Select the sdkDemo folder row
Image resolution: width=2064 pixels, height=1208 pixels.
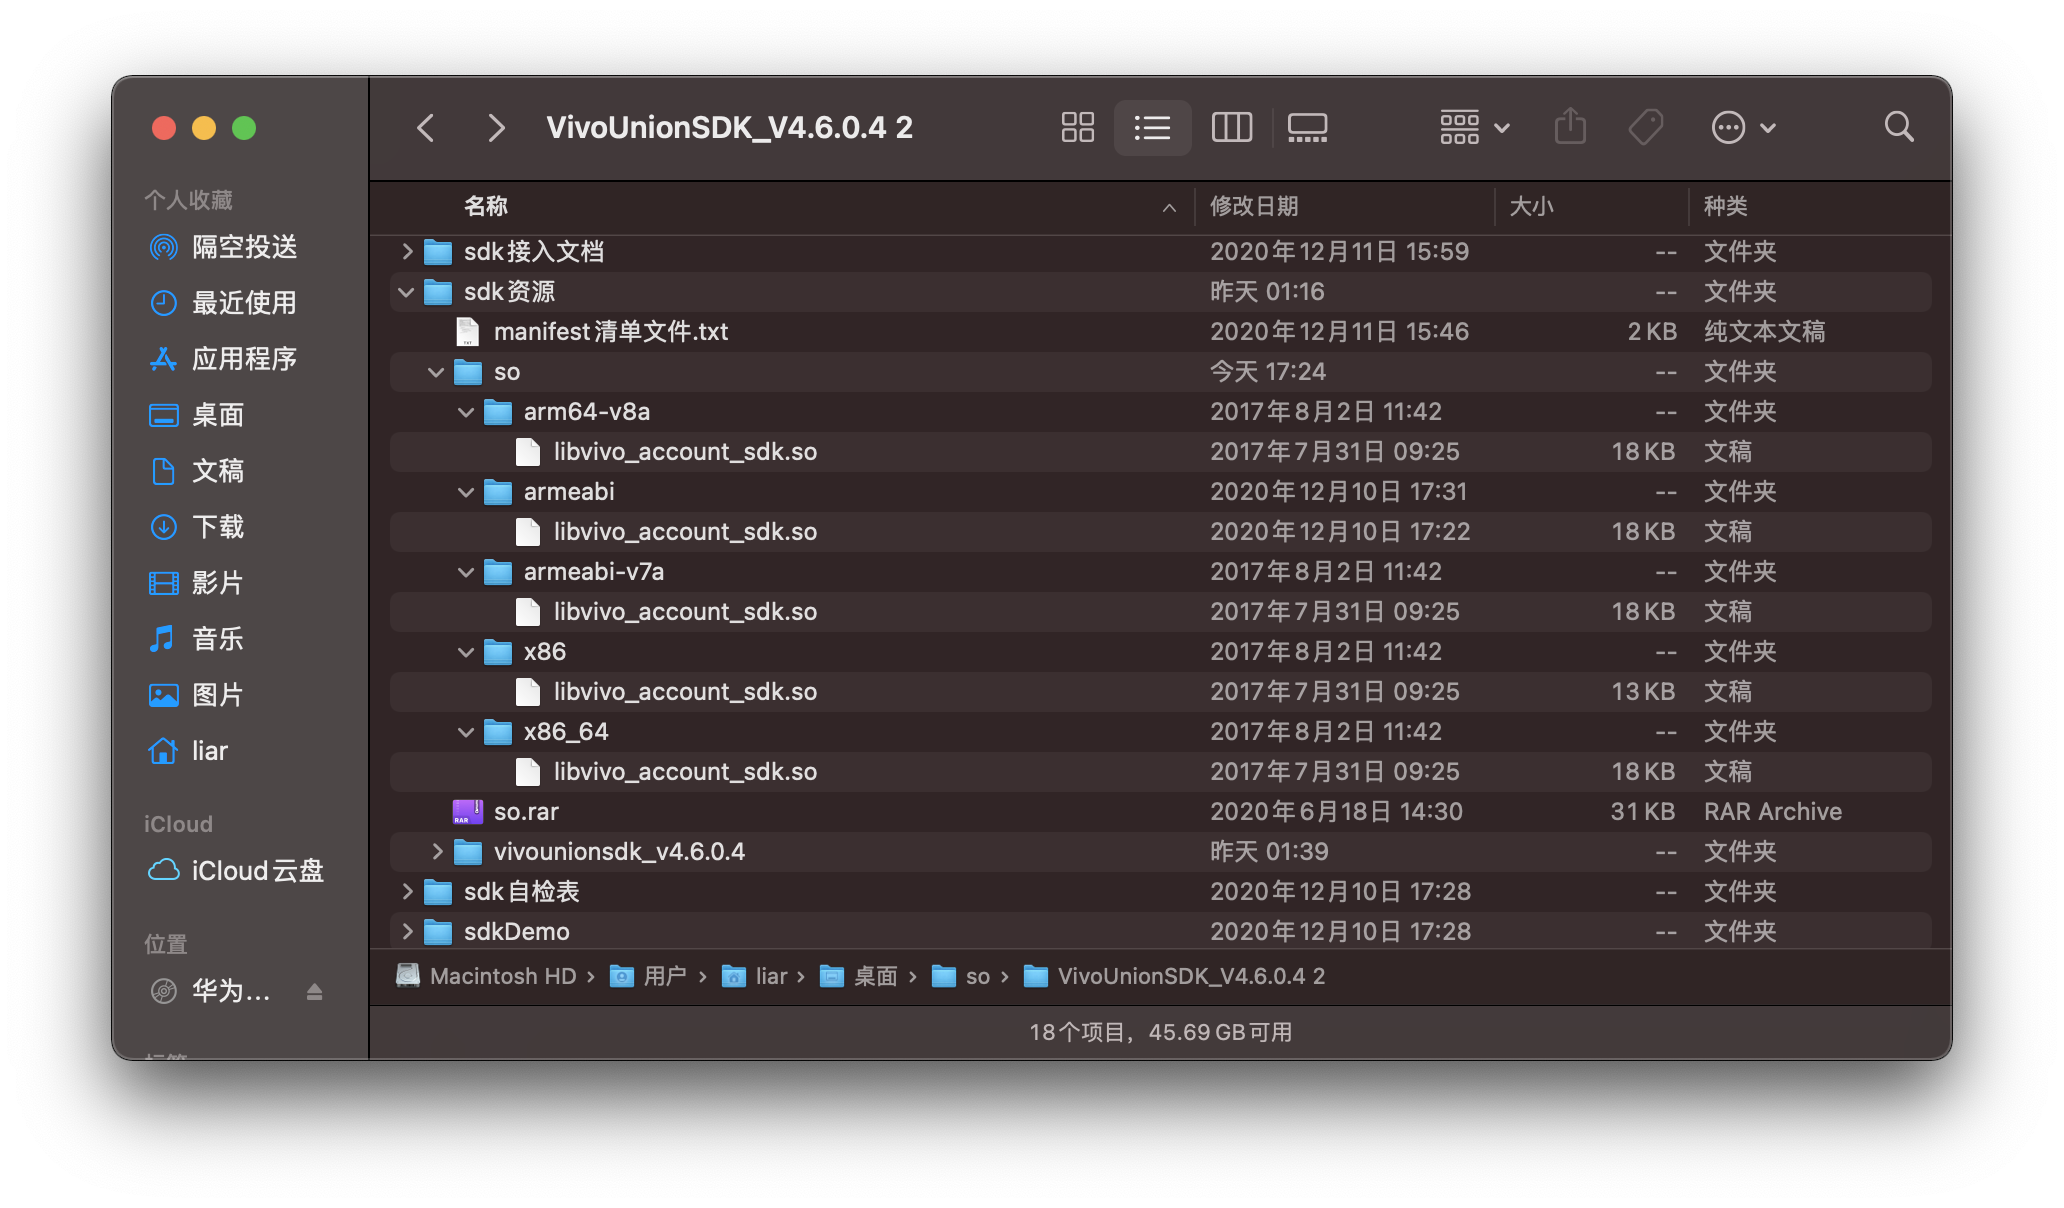coord(1160,932)
